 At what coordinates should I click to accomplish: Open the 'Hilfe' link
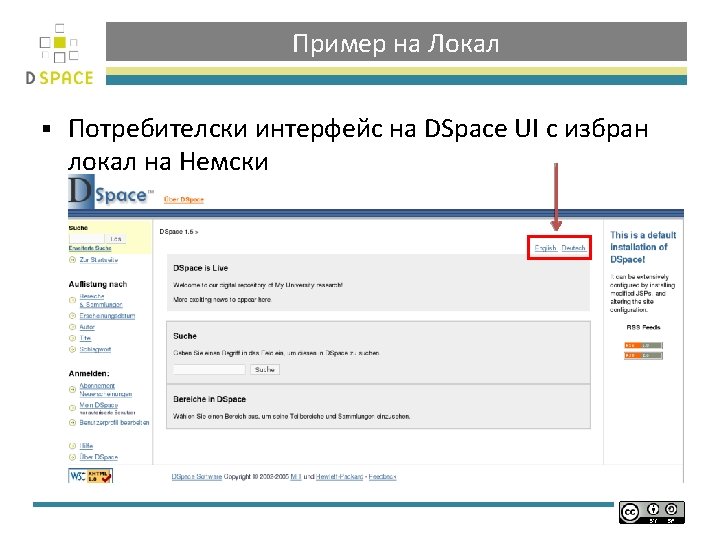pos(86,446)
